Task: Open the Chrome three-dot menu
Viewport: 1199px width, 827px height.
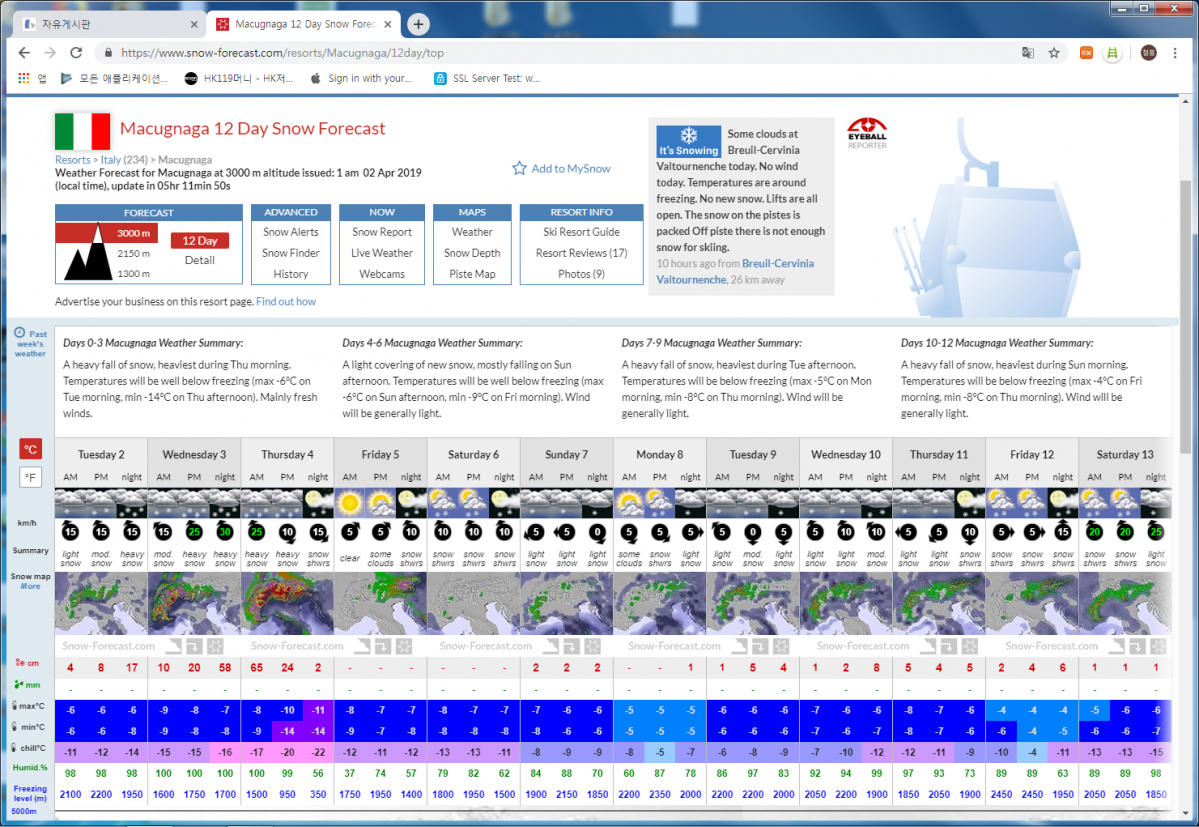Action: point(1175,53)
